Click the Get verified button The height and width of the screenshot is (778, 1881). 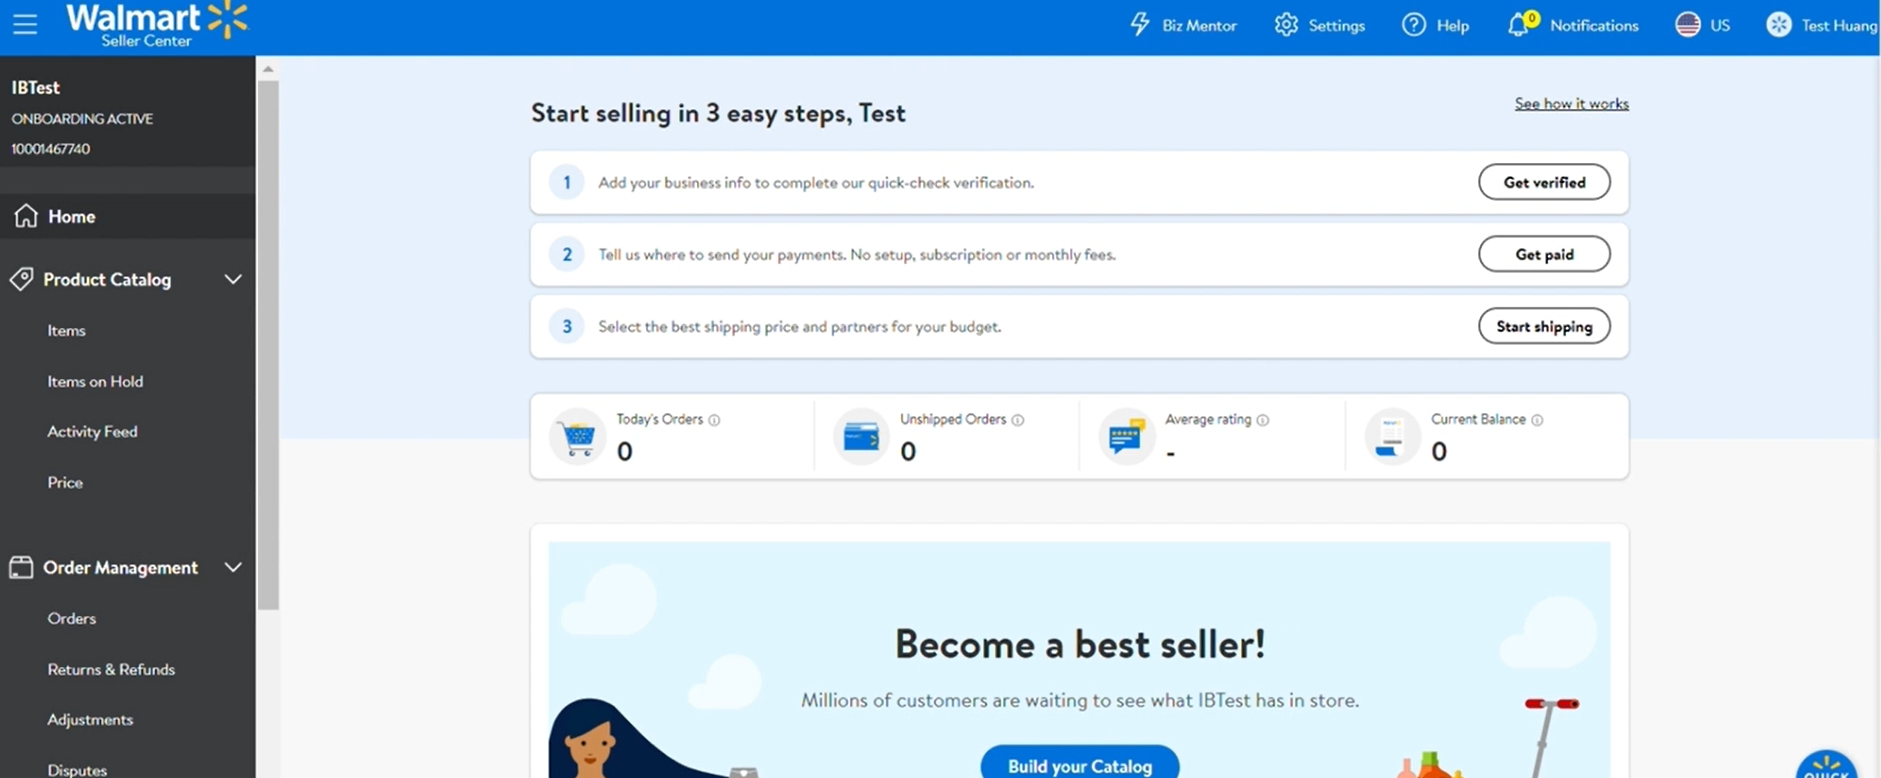[1544, 182]
